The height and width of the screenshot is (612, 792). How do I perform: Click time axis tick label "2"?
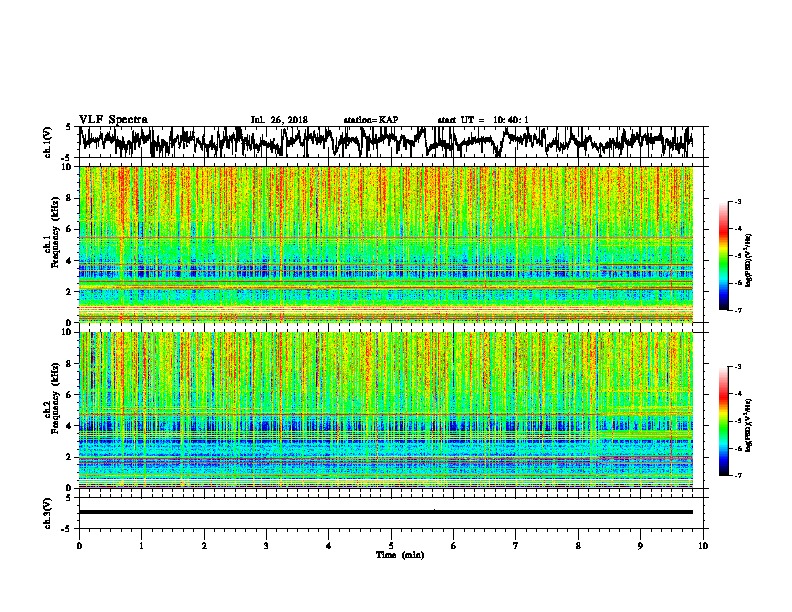tap(204, 545)
